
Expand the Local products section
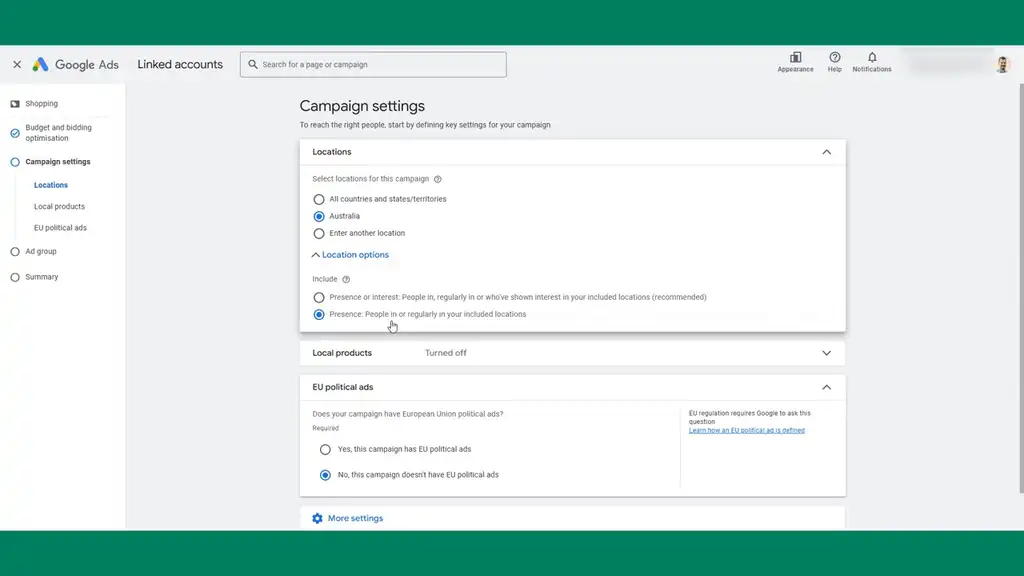coord(826,353)
